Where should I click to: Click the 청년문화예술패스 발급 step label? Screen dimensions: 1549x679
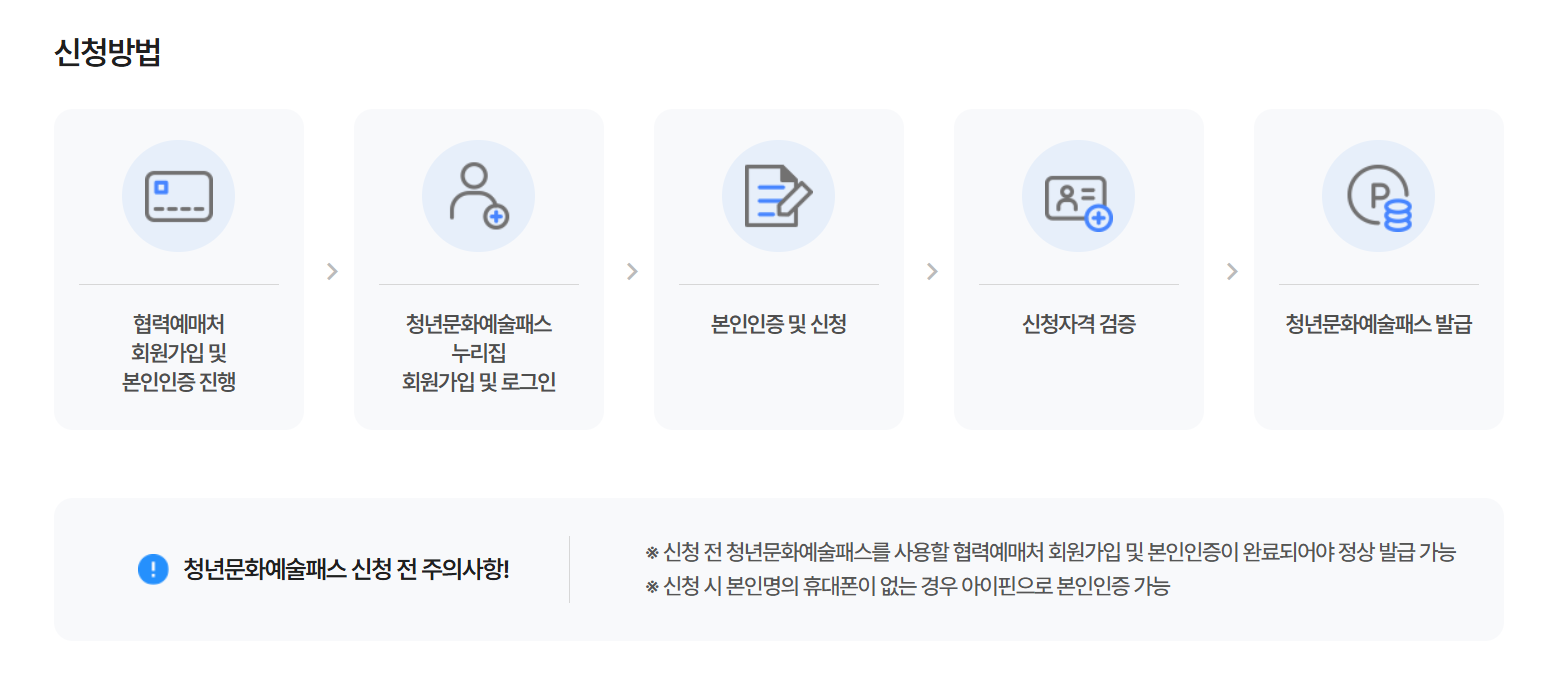click(x=1379, y=324)
